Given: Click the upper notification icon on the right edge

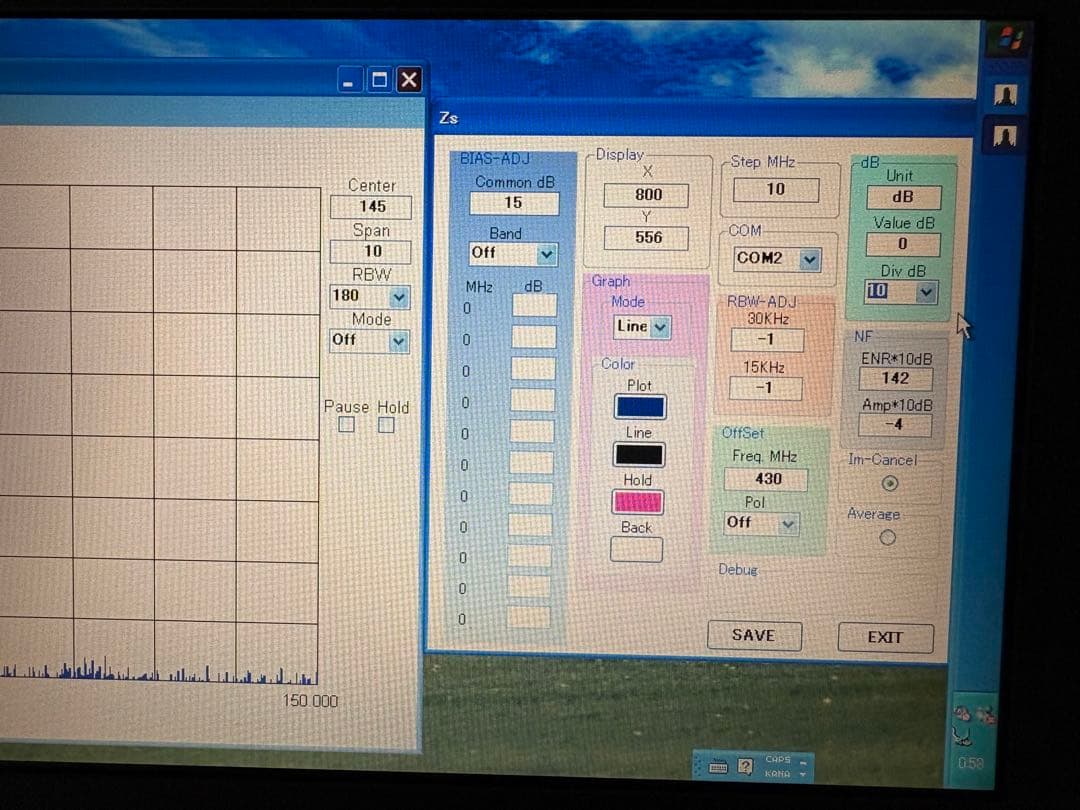Looking at the screenshot, I should click(x=1006, y=95).
